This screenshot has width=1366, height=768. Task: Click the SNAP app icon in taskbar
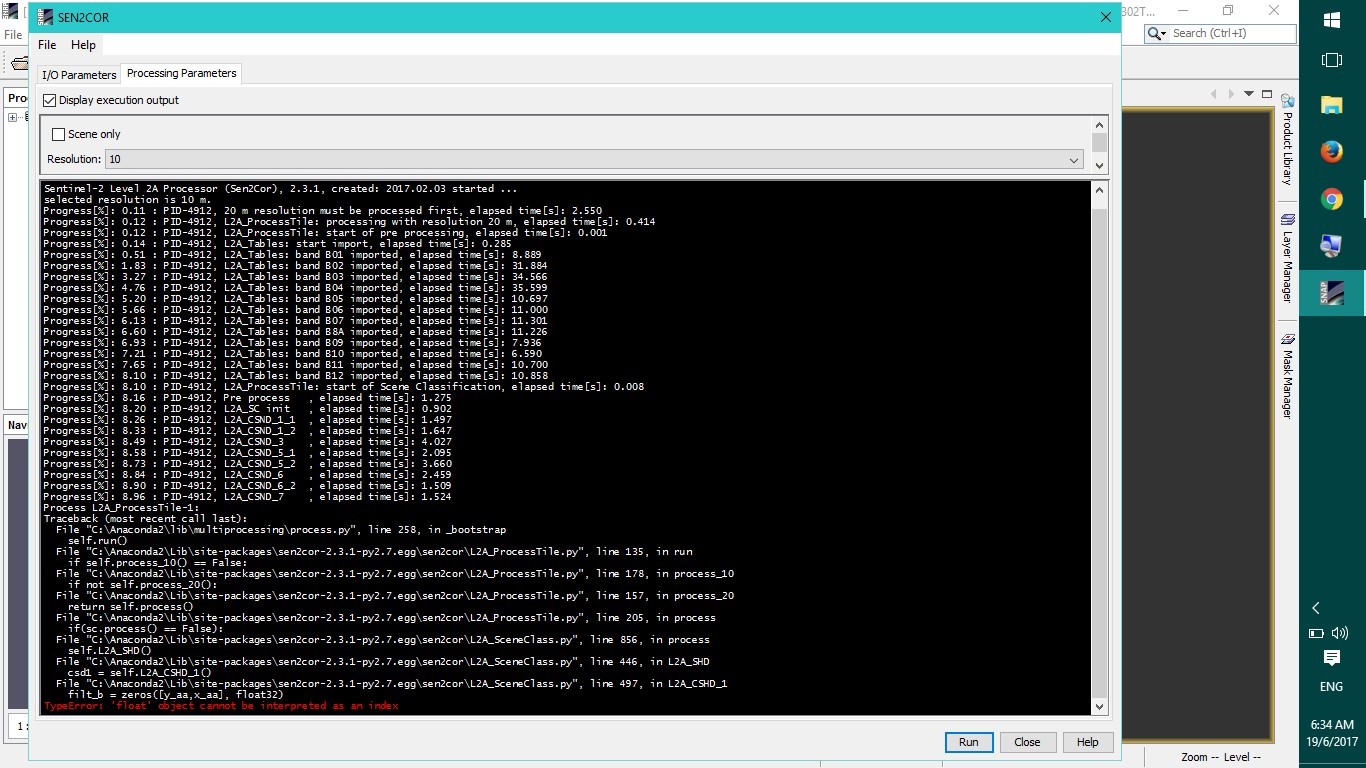tap(1331, 293)
